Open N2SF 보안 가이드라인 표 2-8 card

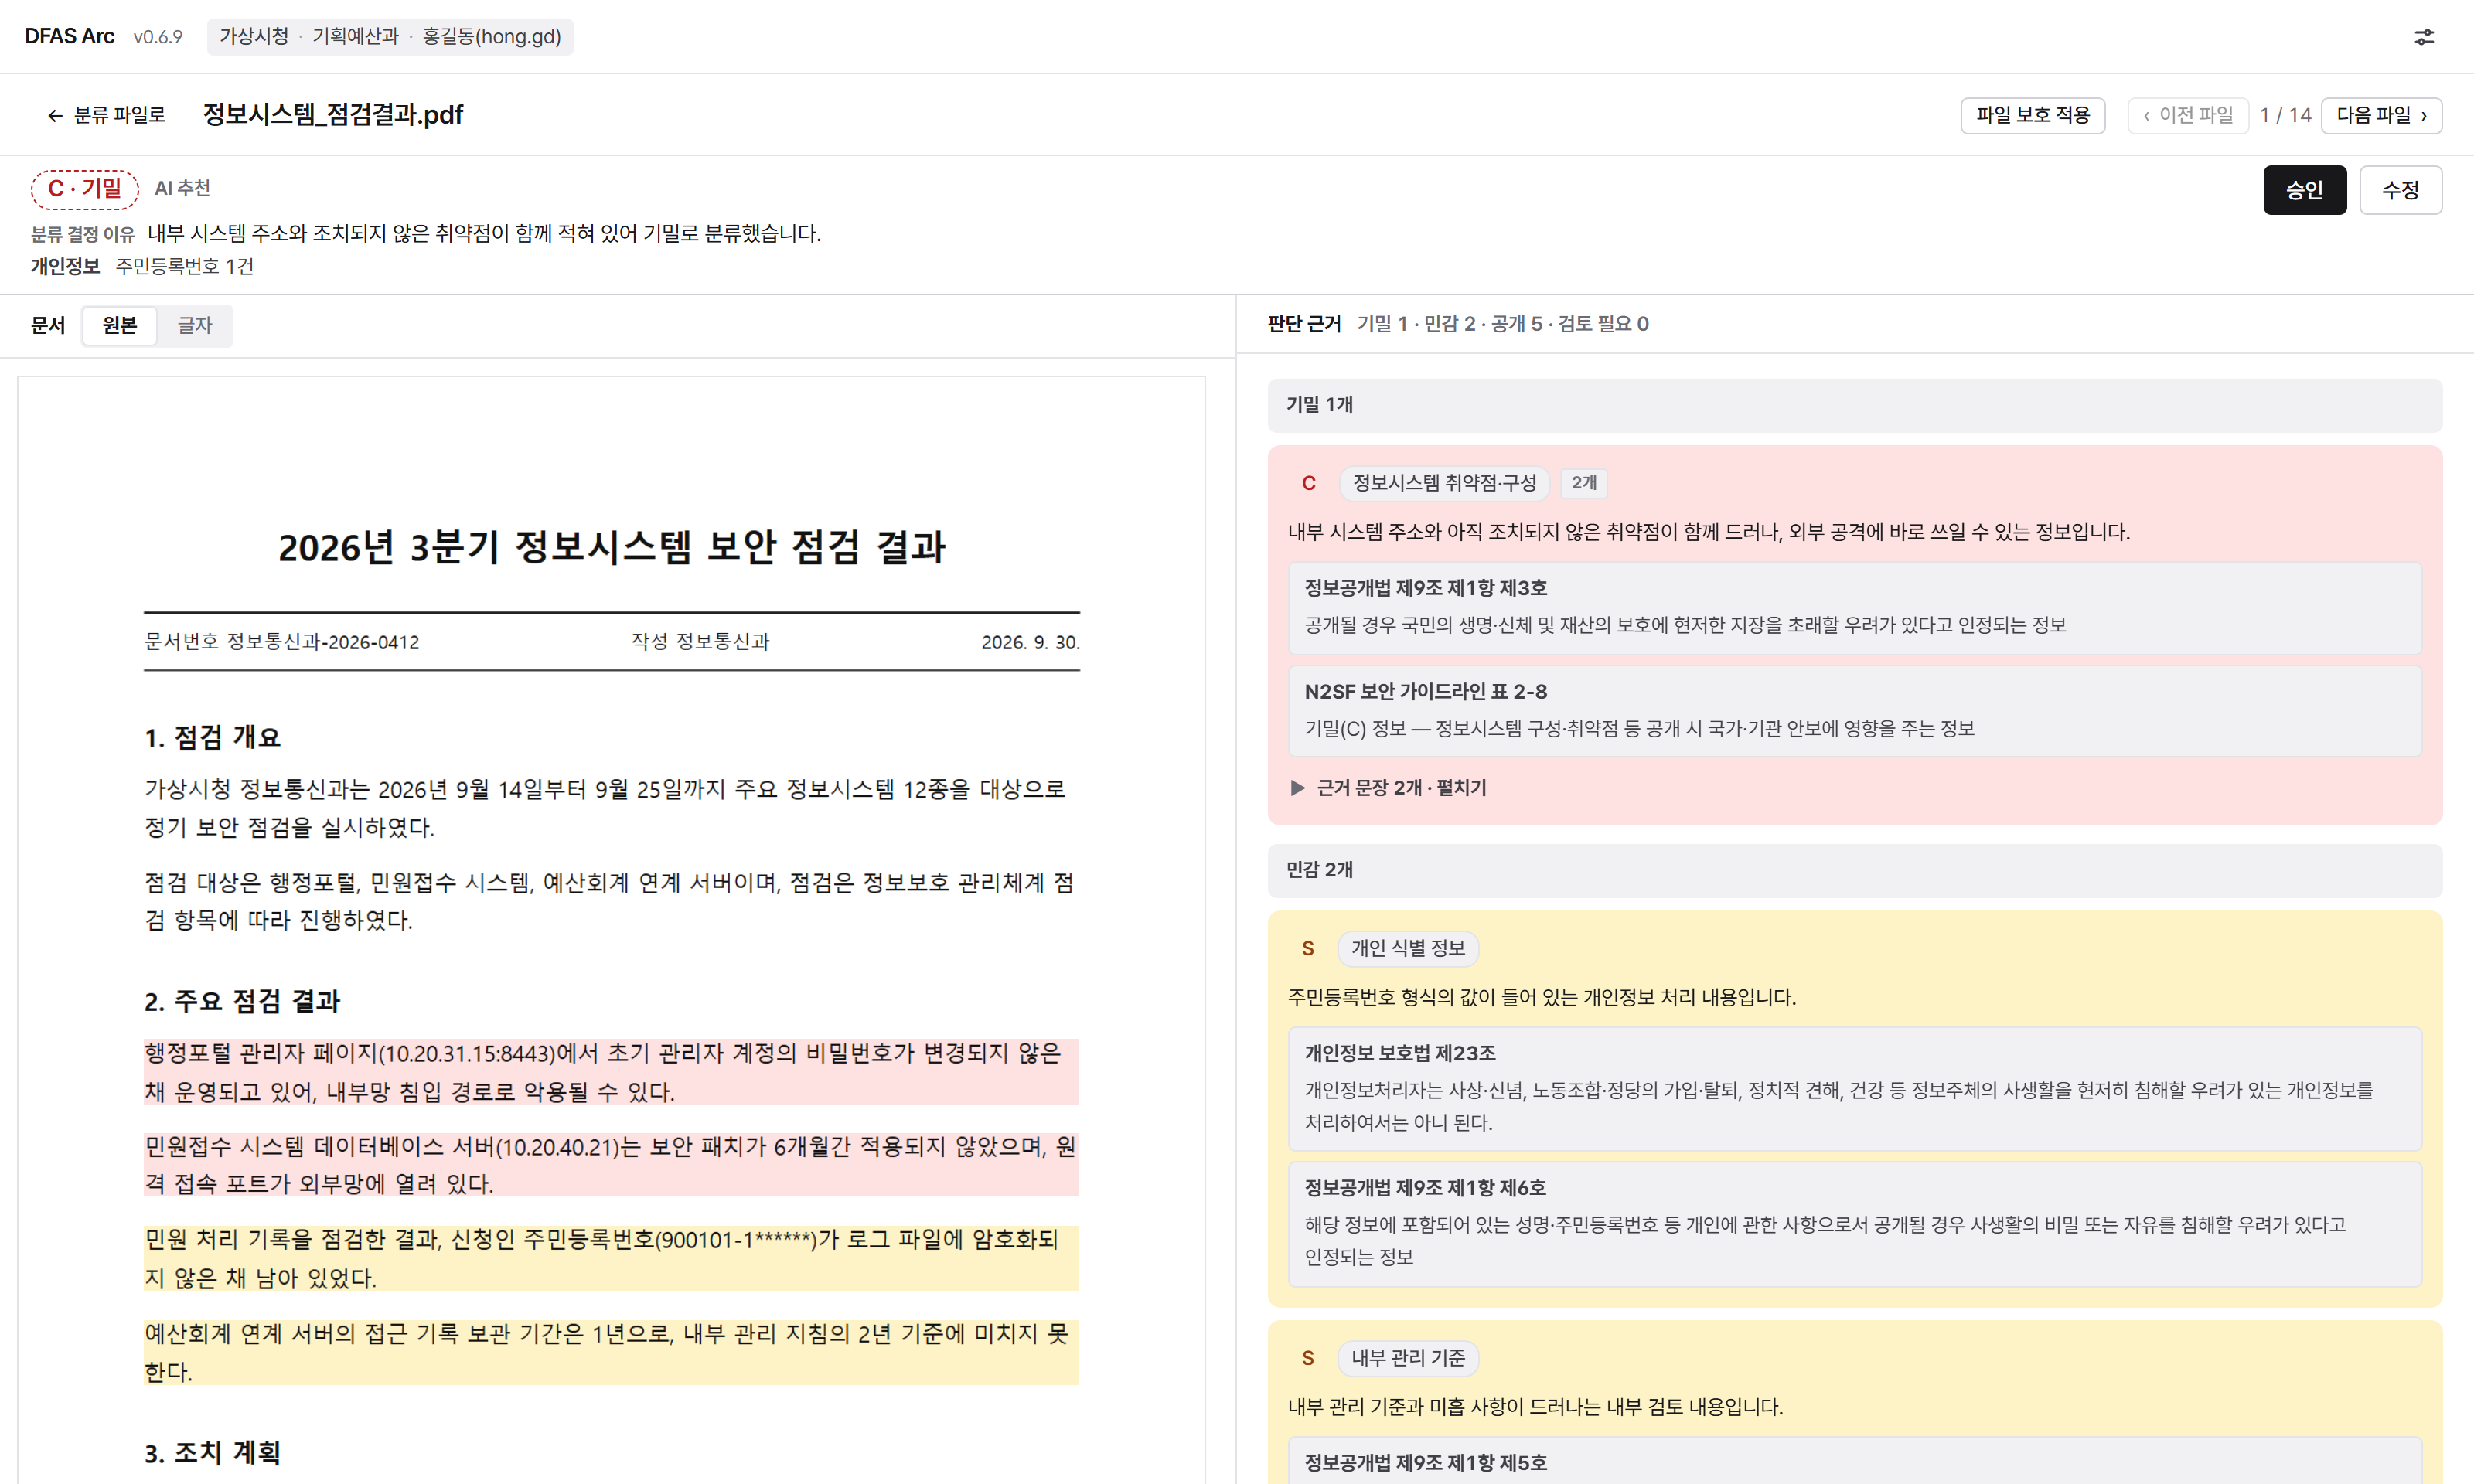[1855, 711]
